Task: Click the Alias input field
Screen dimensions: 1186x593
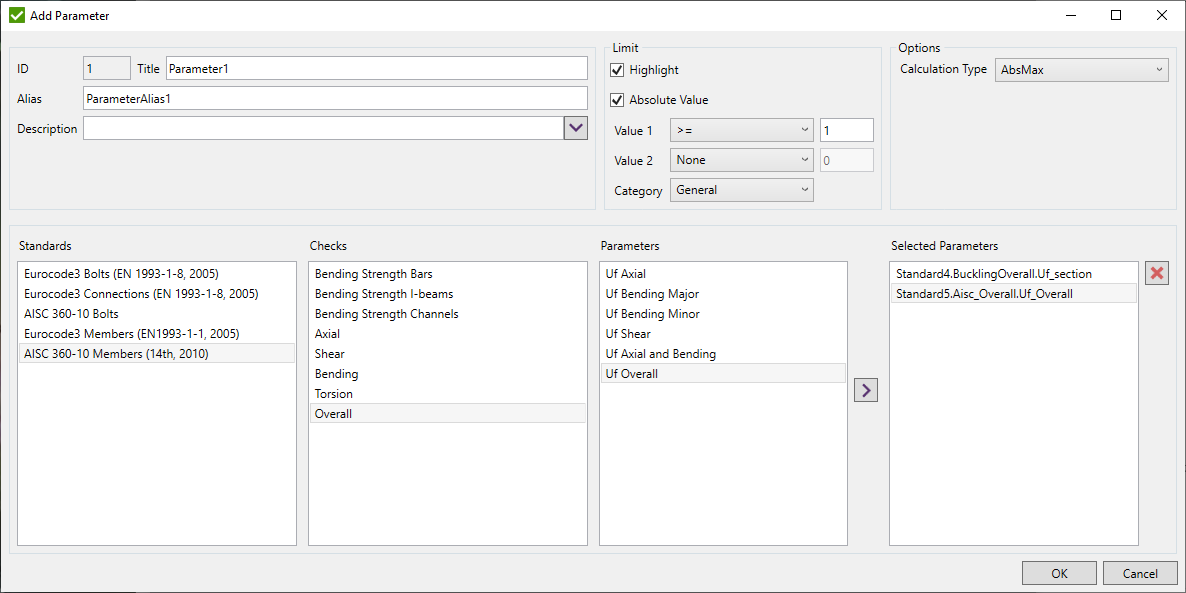Action: tap(335, 97)
